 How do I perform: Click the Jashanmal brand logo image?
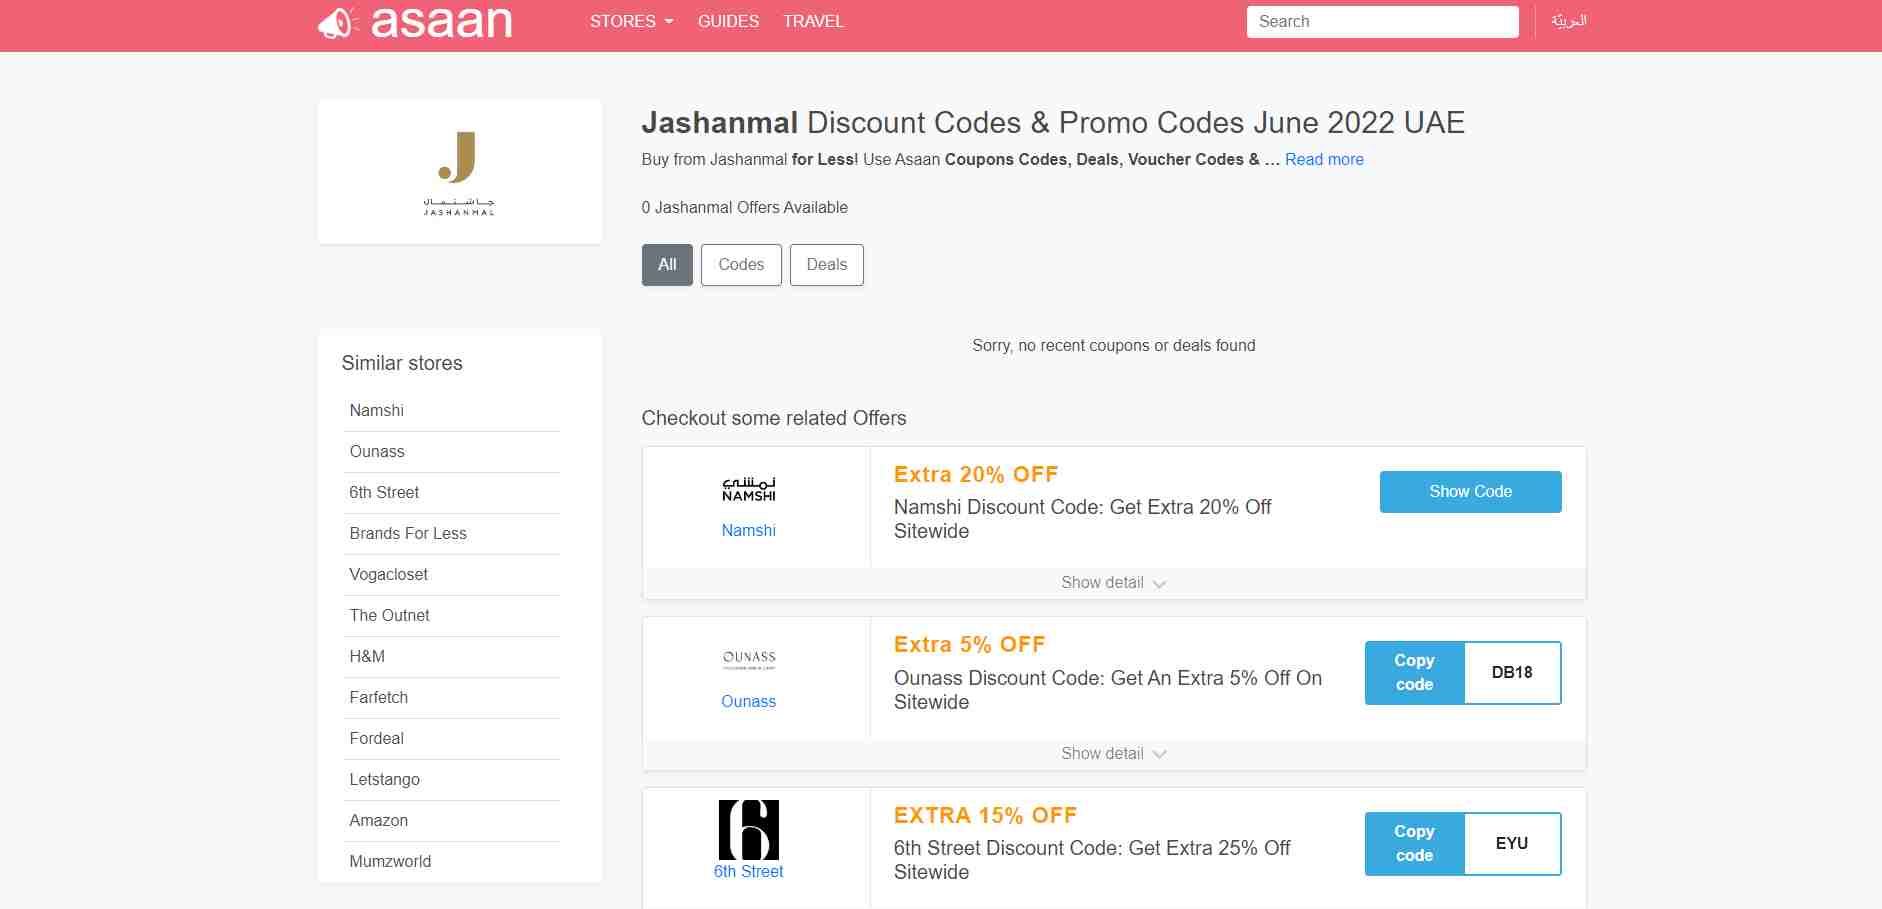[x=459, y=170]
